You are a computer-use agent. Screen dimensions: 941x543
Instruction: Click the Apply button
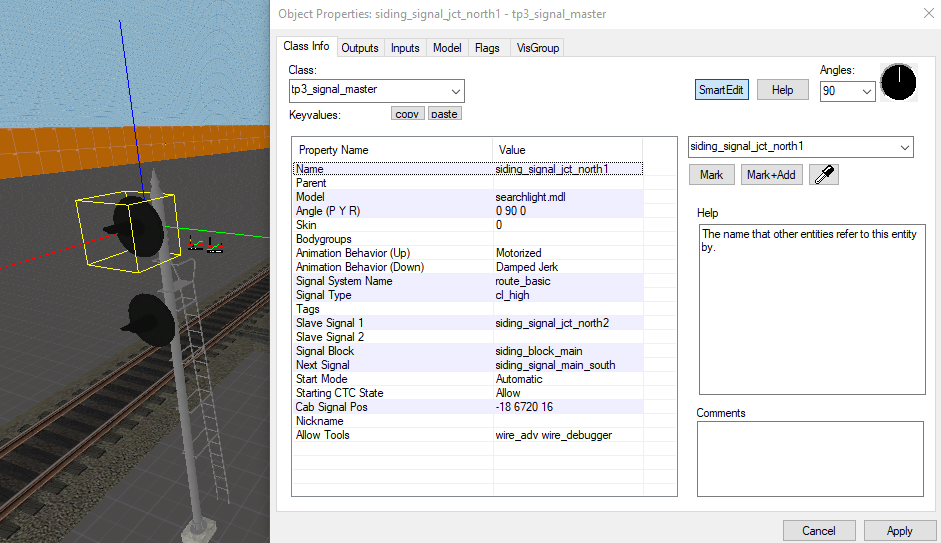tap(900, 531)
